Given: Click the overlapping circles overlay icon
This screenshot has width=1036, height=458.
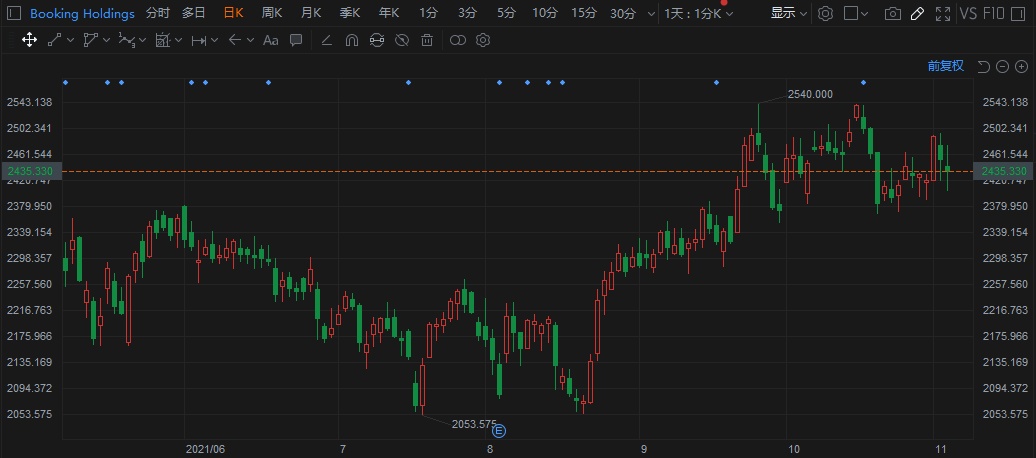Looking at the screenshot, I should click(458, 40).
